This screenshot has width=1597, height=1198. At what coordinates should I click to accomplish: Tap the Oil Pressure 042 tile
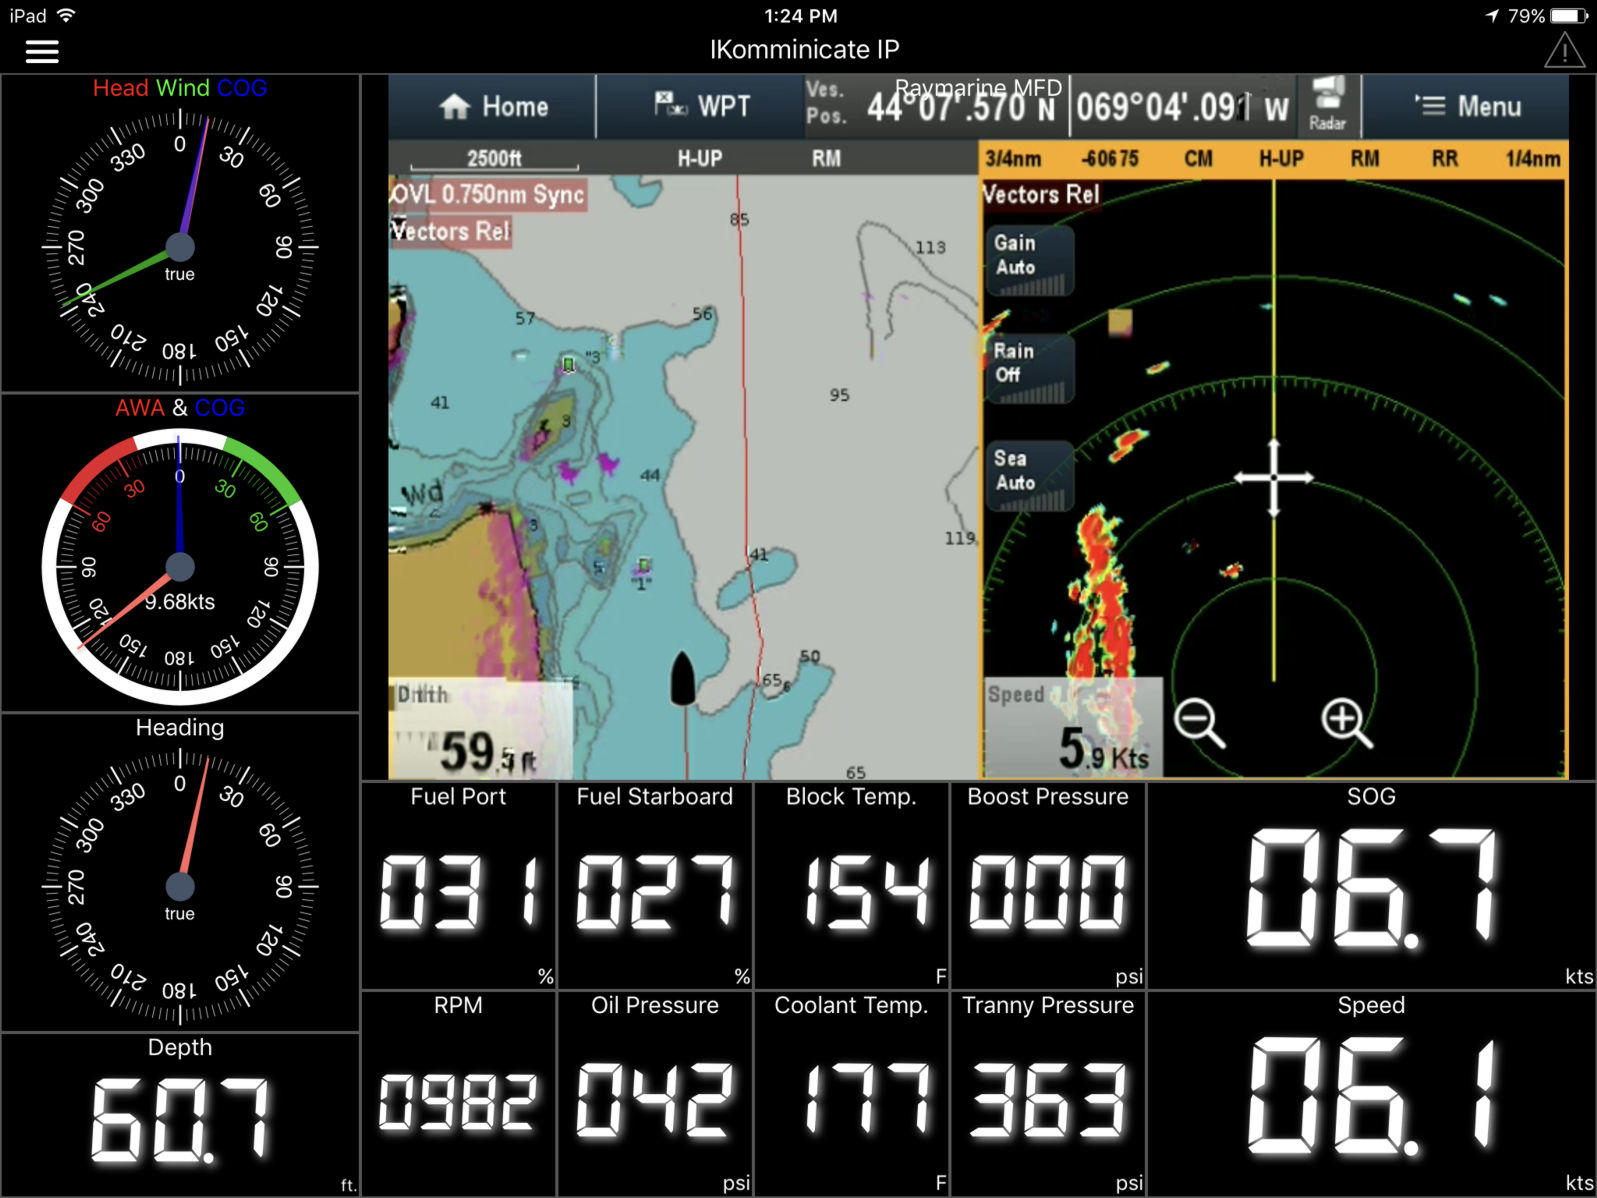[x=655, y=1094]
